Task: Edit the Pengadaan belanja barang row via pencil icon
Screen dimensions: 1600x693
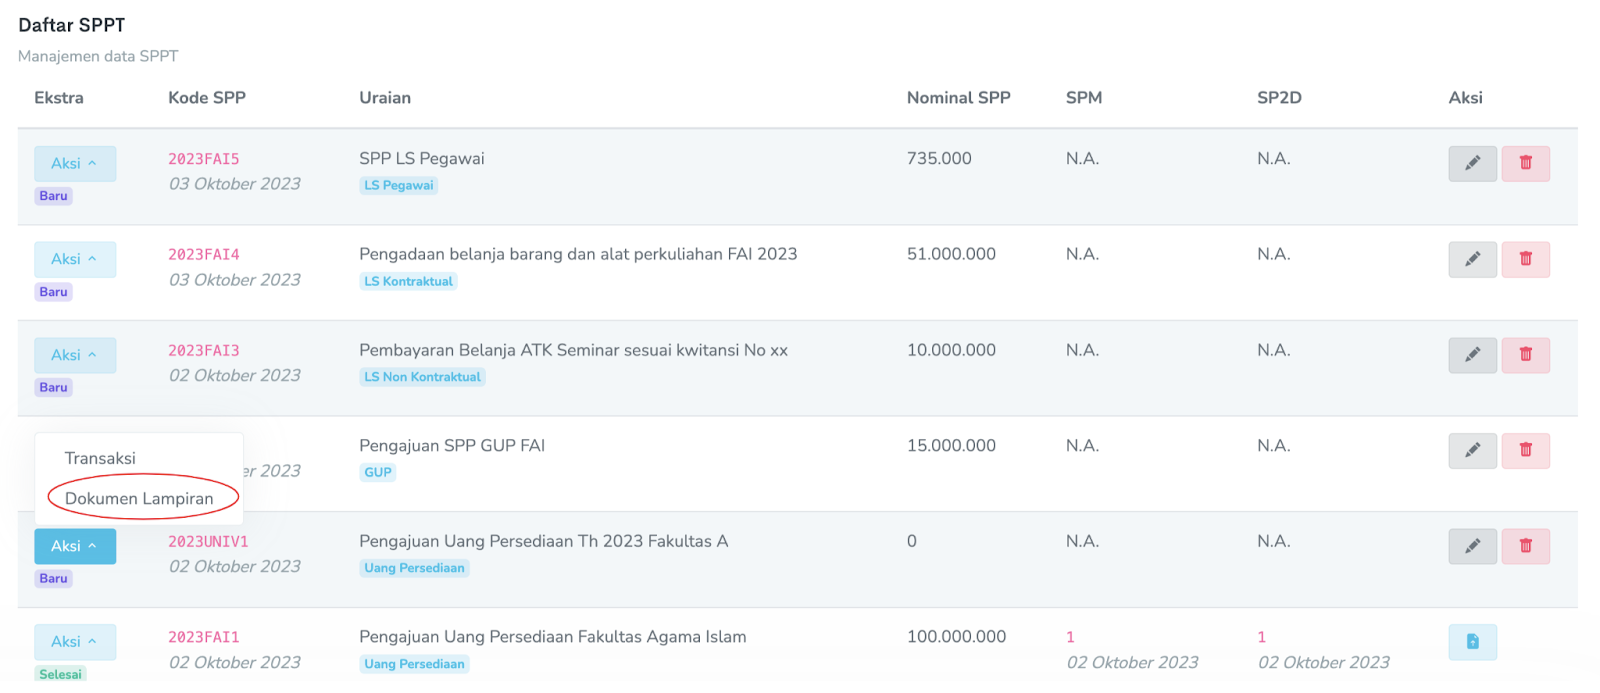Action: click(x=1472, y=259)
